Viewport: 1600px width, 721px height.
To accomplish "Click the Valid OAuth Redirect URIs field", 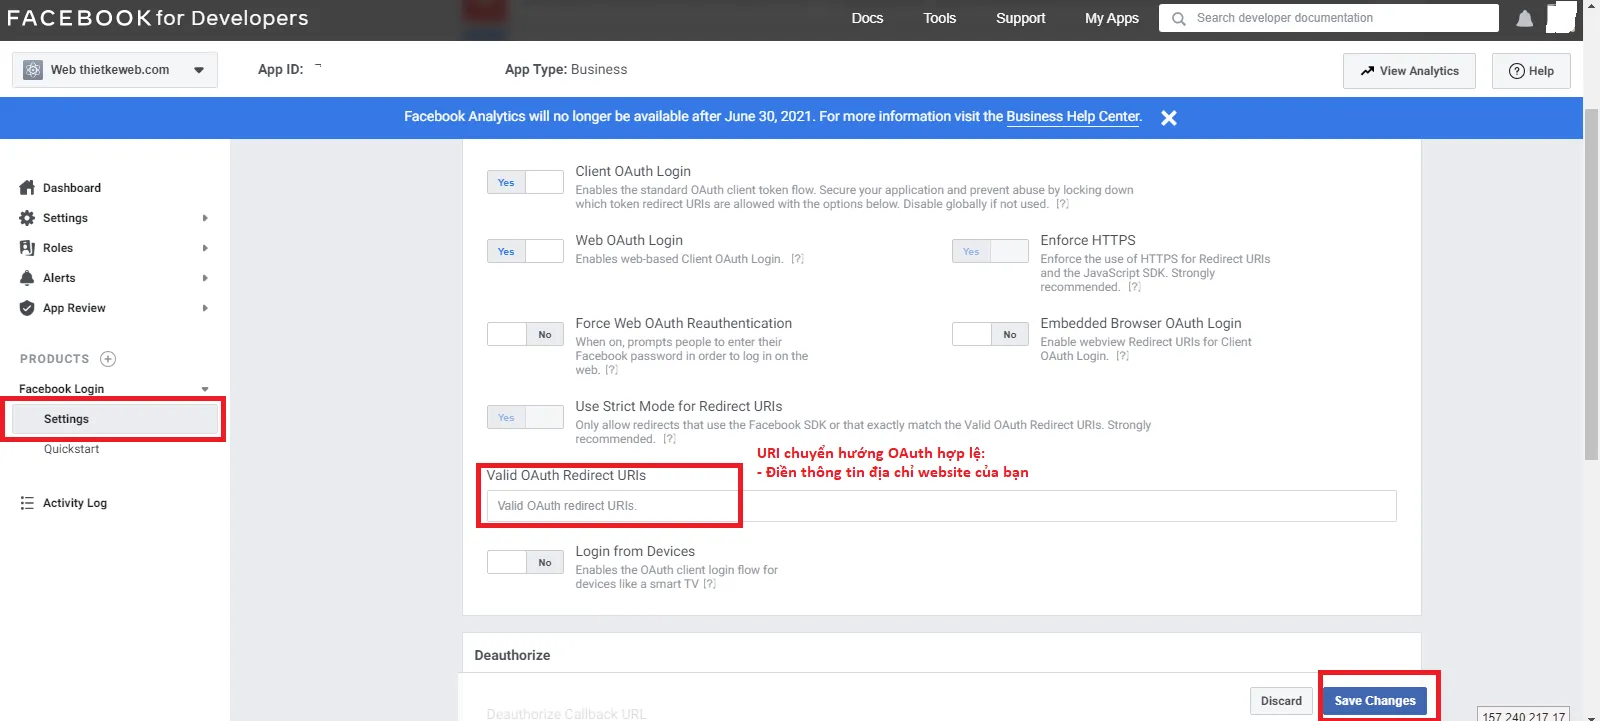I will [x=940, y=506].
